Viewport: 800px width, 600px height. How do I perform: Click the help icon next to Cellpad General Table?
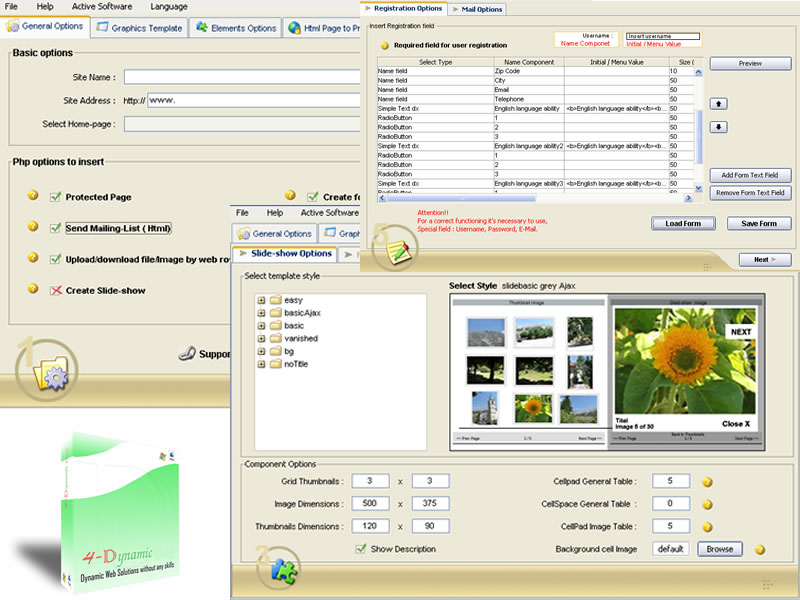coord(708,482)
